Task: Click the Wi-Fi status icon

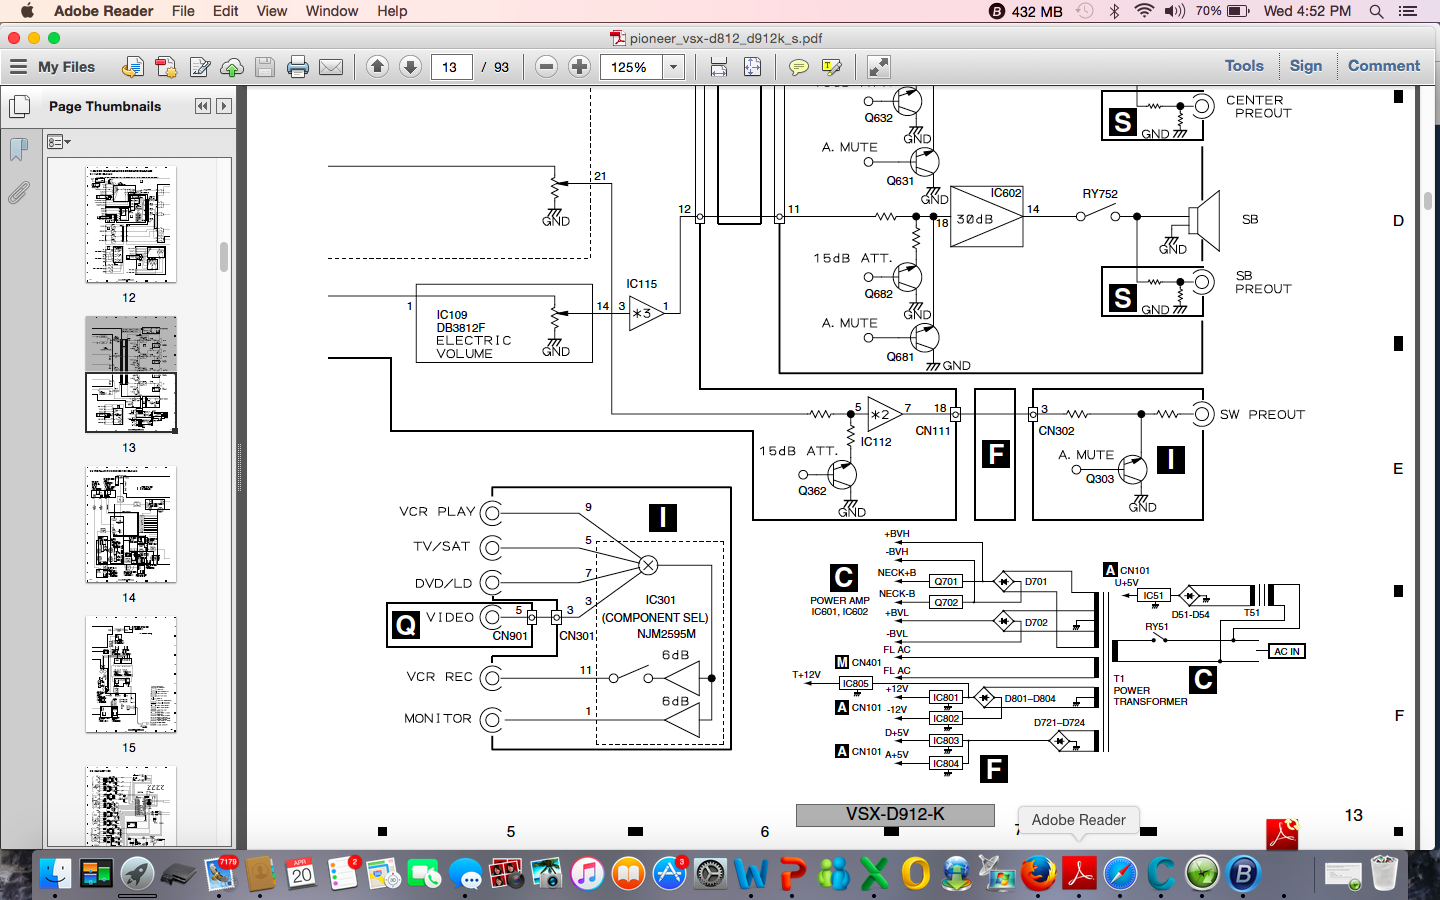Action: 1144,11
